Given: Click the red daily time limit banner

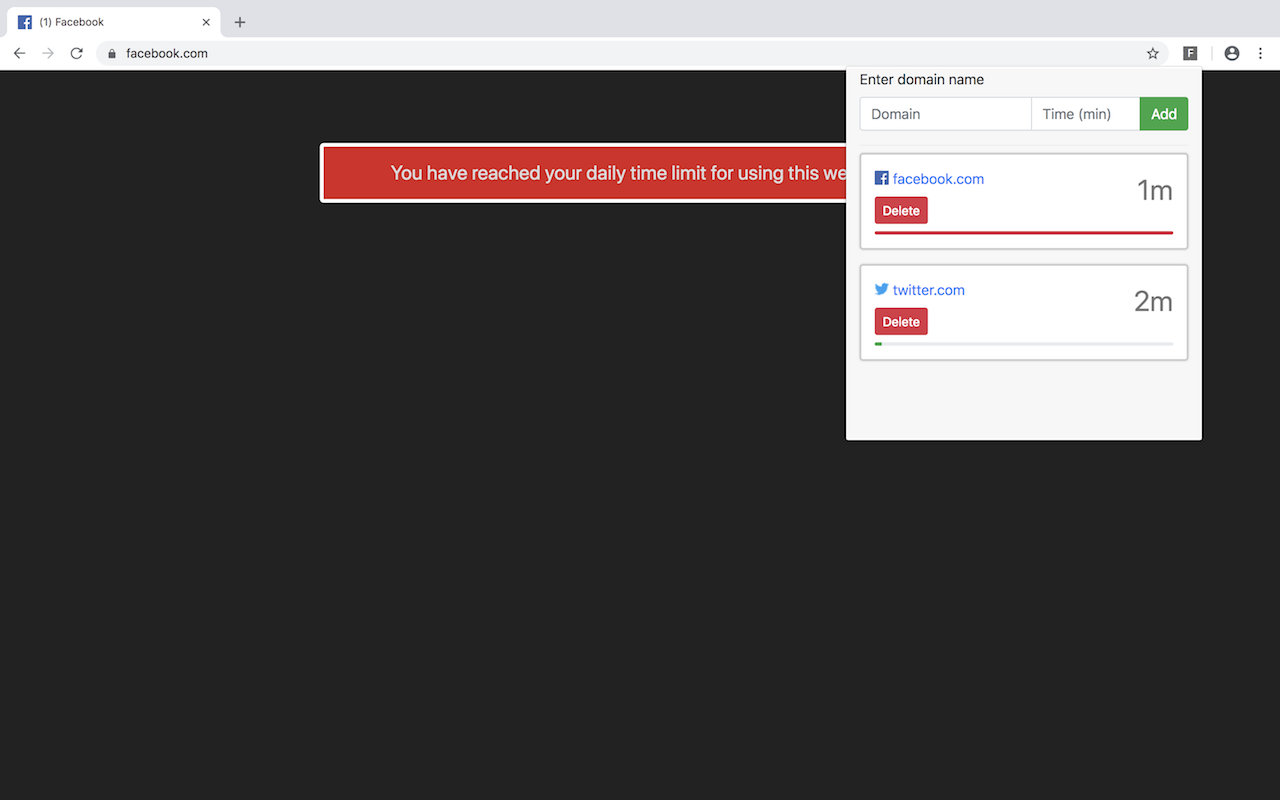Looking at the screenshot, I should (584, 173).
